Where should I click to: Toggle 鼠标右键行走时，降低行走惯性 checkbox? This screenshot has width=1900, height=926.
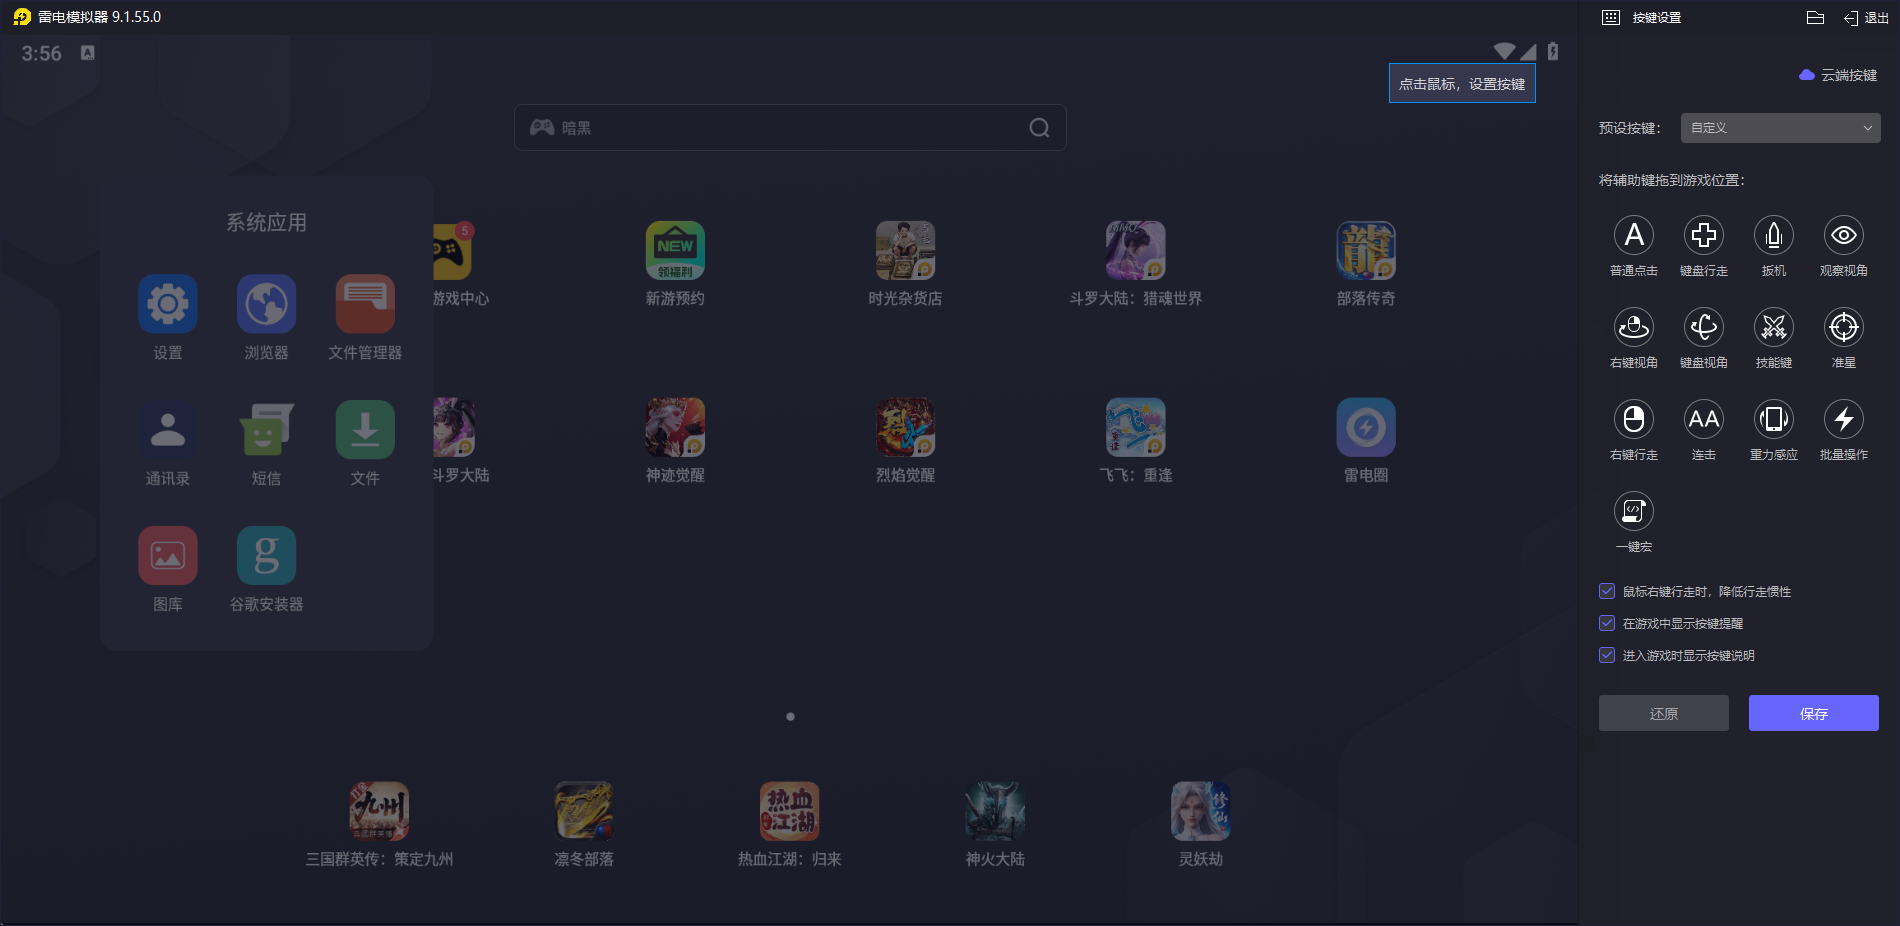(1607, 591)
